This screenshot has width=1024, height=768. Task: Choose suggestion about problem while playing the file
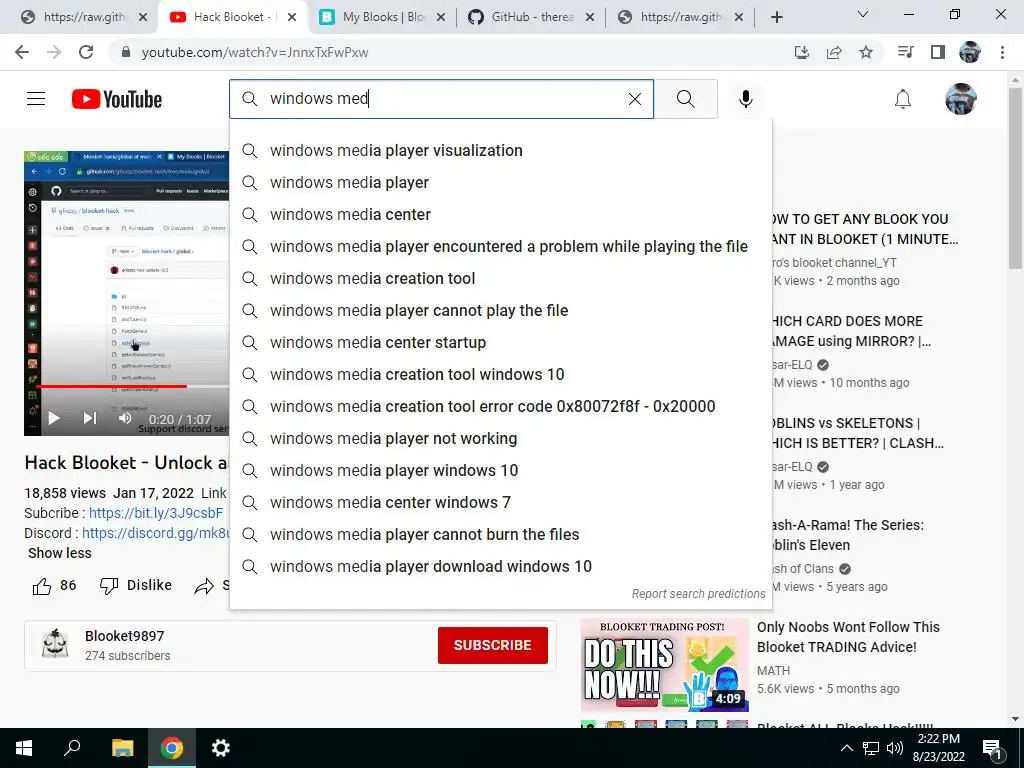(500, 247)
